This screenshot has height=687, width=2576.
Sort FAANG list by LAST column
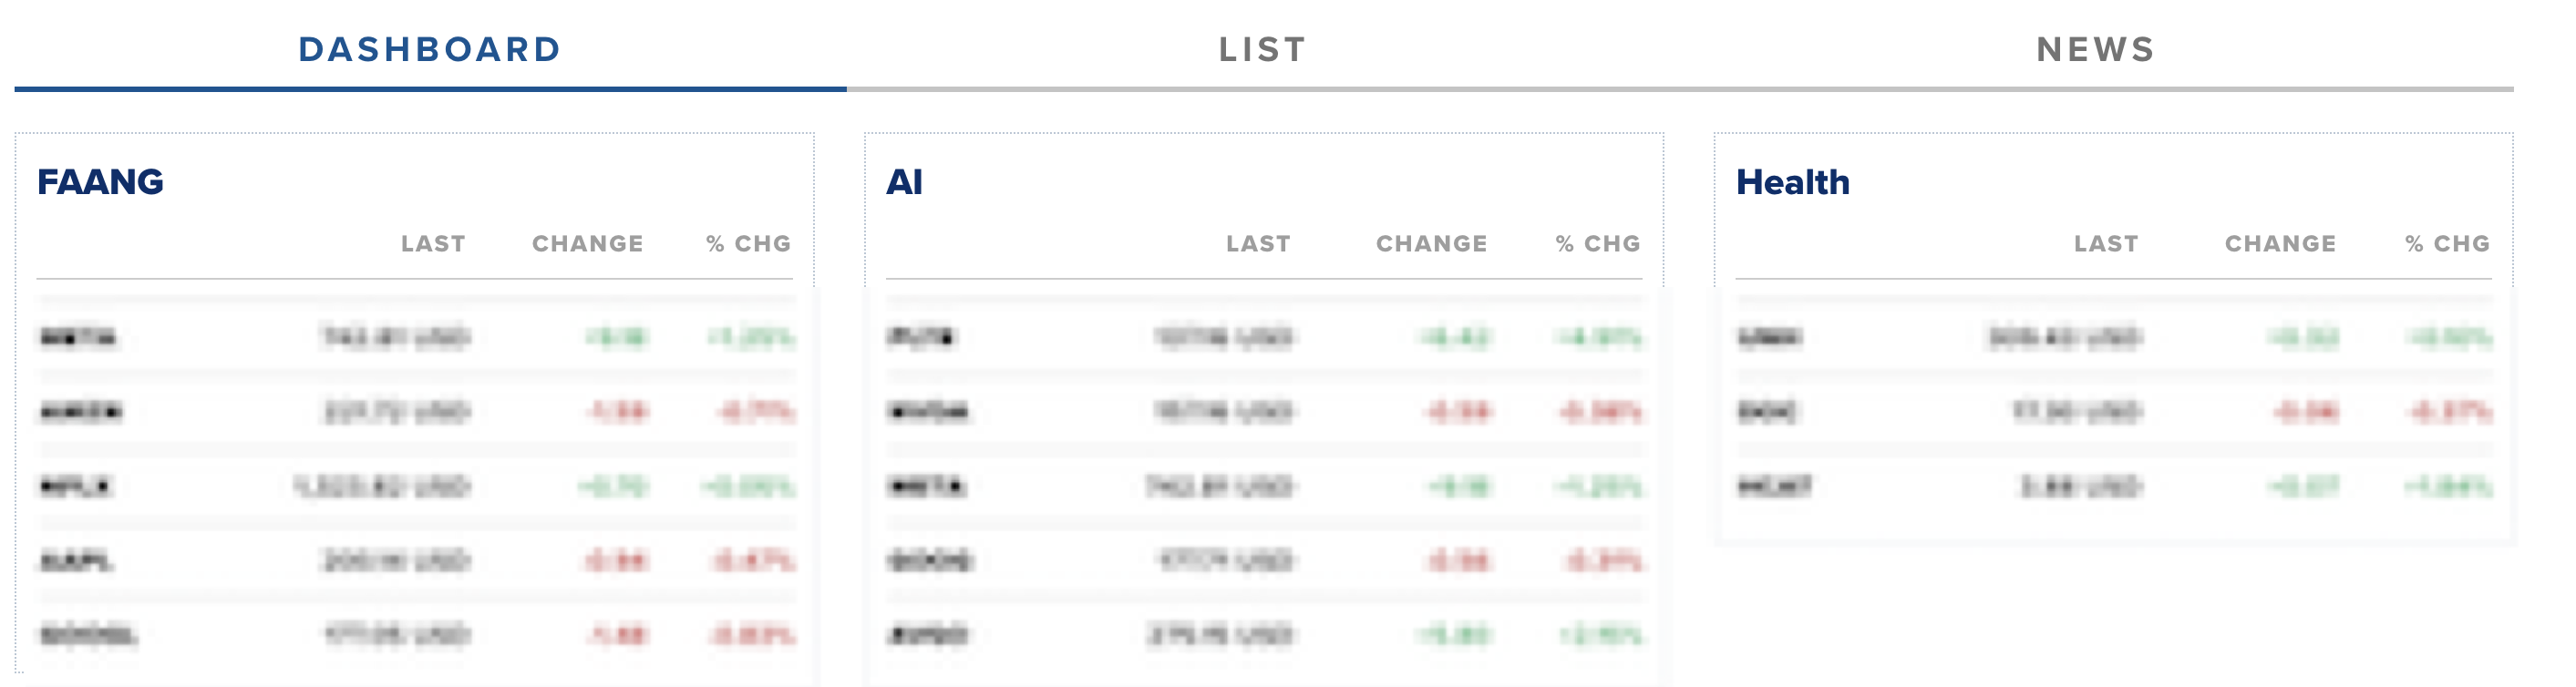pos(433,244)
